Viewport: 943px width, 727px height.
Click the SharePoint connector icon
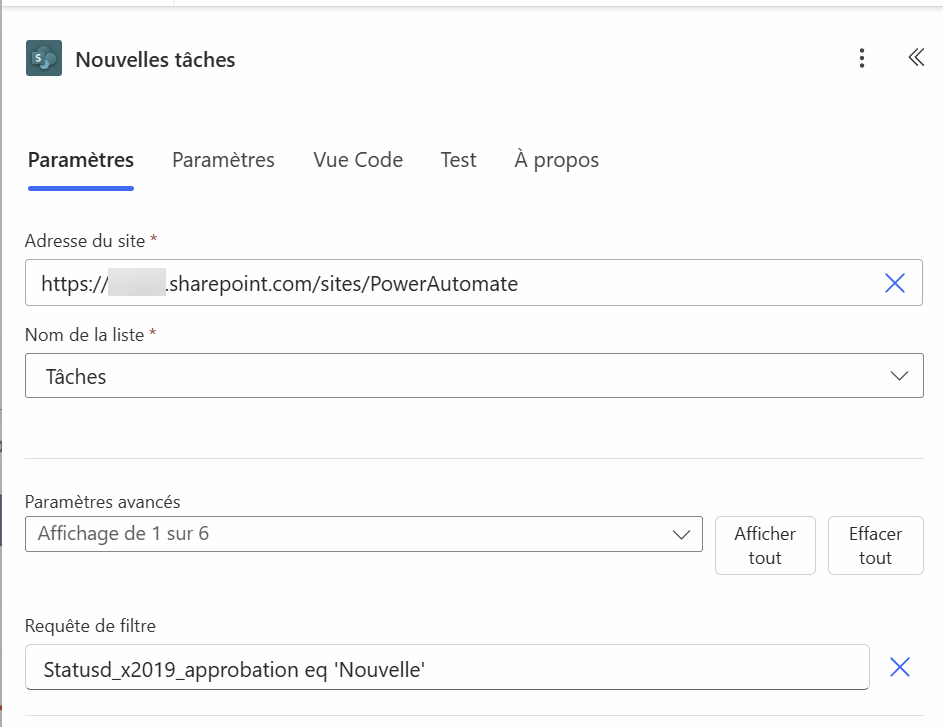(44, 58)
